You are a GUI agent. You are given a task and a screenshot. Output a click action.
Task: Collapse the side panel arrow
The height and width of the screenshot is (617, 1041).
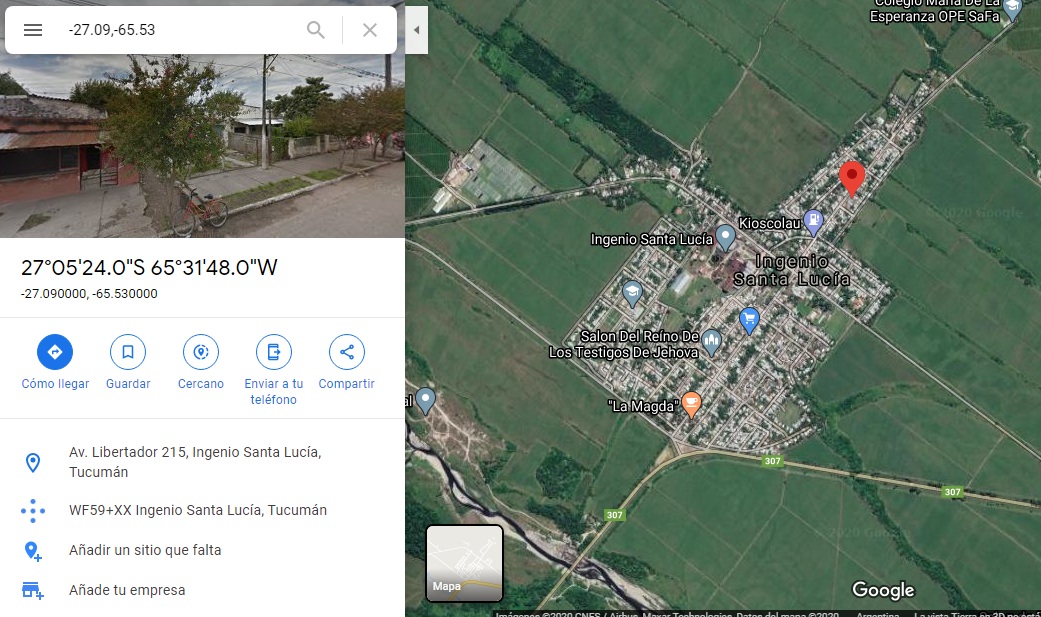[416, 30]
